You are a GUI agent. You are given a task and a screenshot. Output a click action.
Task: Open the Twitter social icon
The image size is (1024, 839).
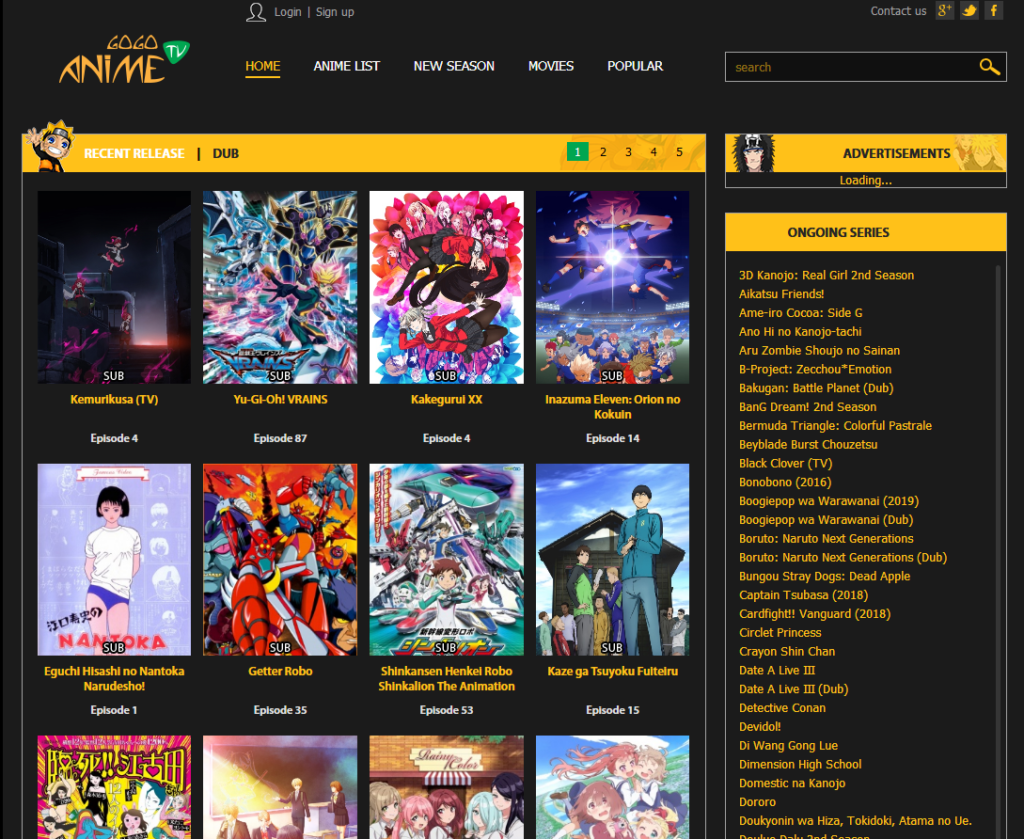(969, 10)
